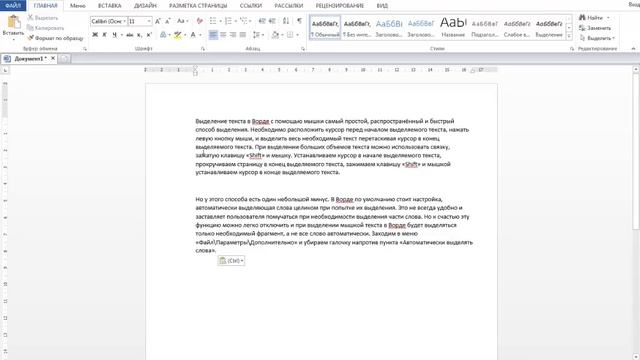Open the line spacing dropdown
Screen dimensions: 640x360
[258, 35]
